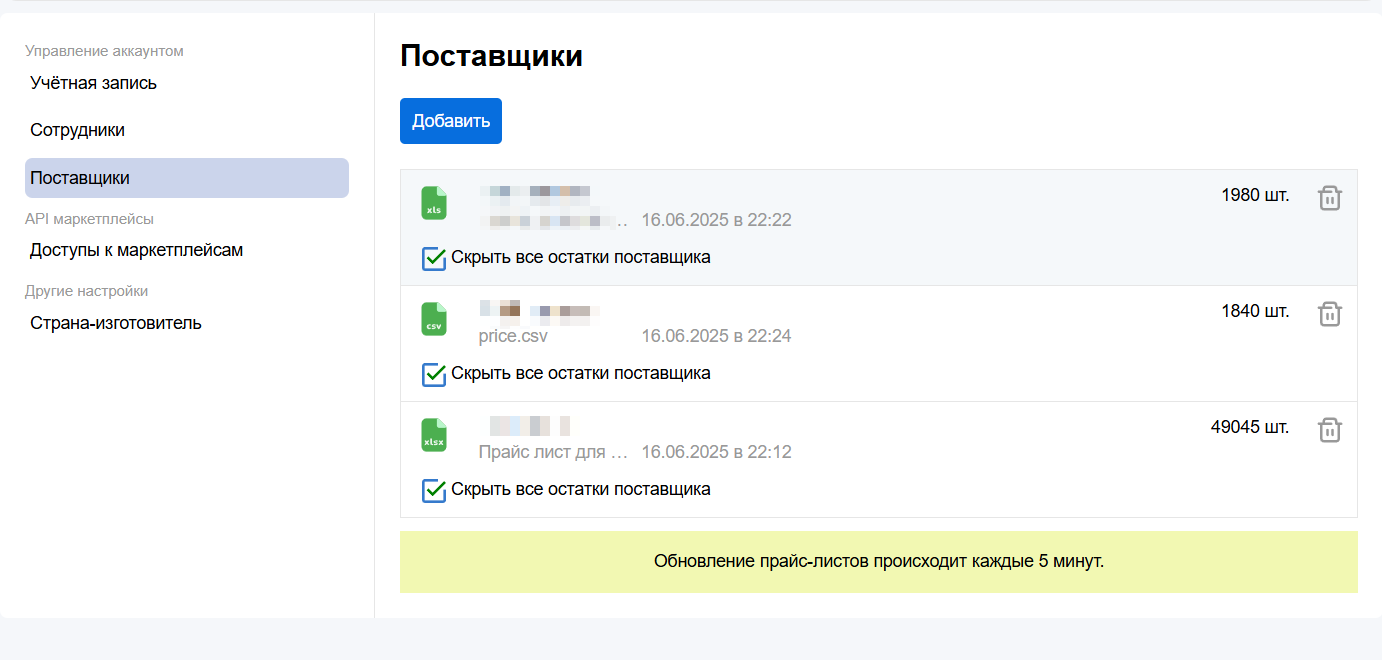Delete the supplier with 1980 шт.
1382x660 pixels.
coord(1329,198)
